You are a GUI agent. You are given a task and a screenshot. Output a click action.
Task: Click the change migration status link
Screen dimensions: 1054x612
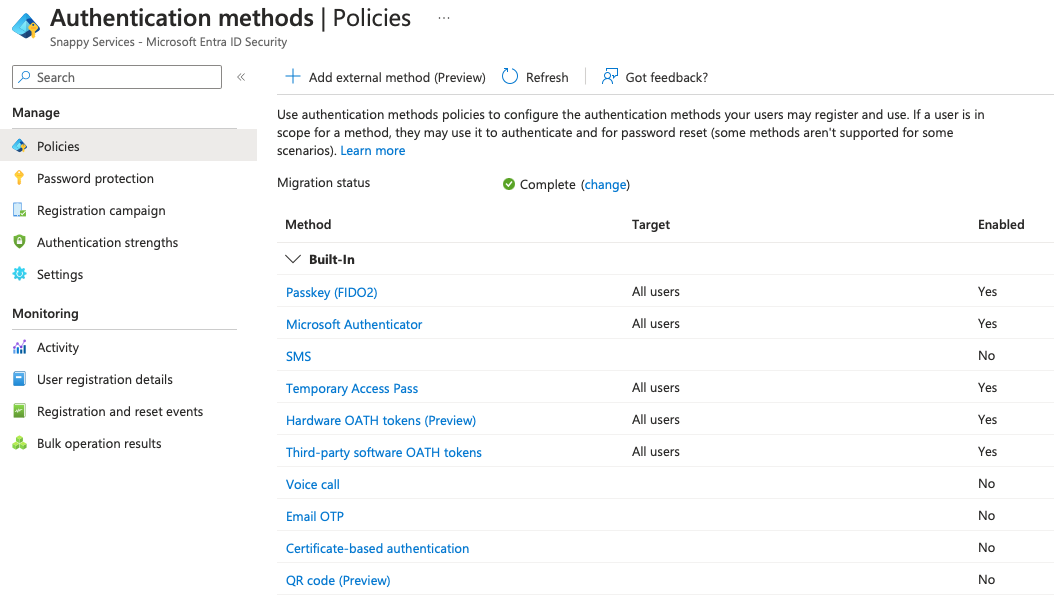click(605, 184)
